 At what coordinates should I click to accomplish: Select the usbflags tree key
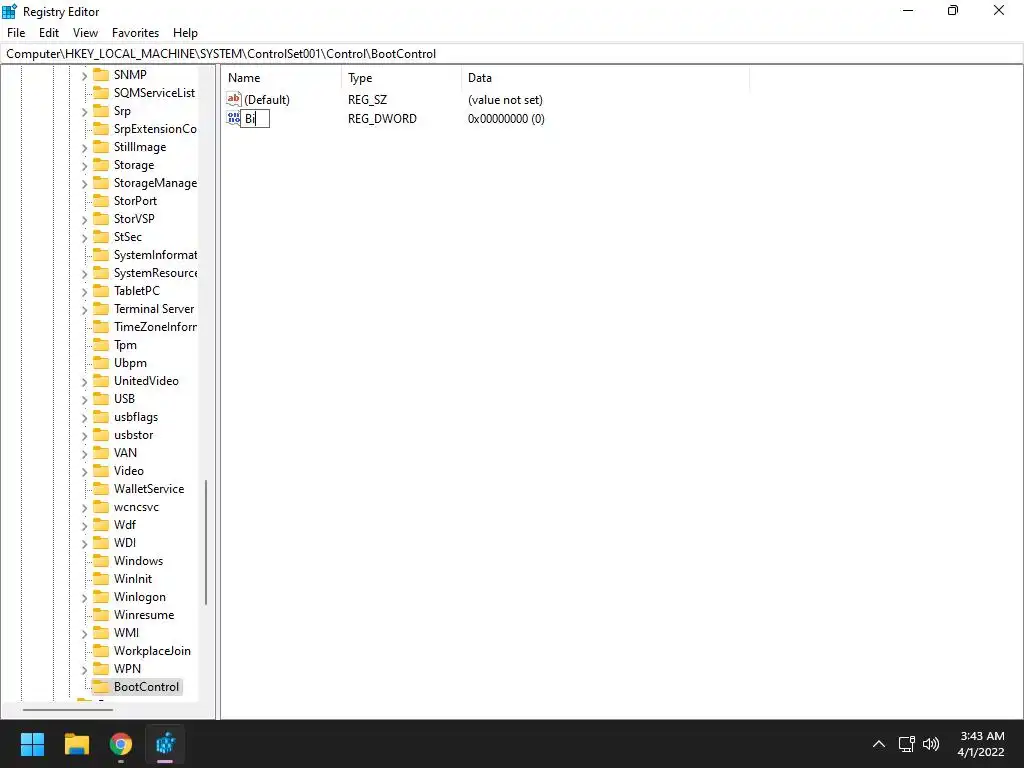[136, 417]
